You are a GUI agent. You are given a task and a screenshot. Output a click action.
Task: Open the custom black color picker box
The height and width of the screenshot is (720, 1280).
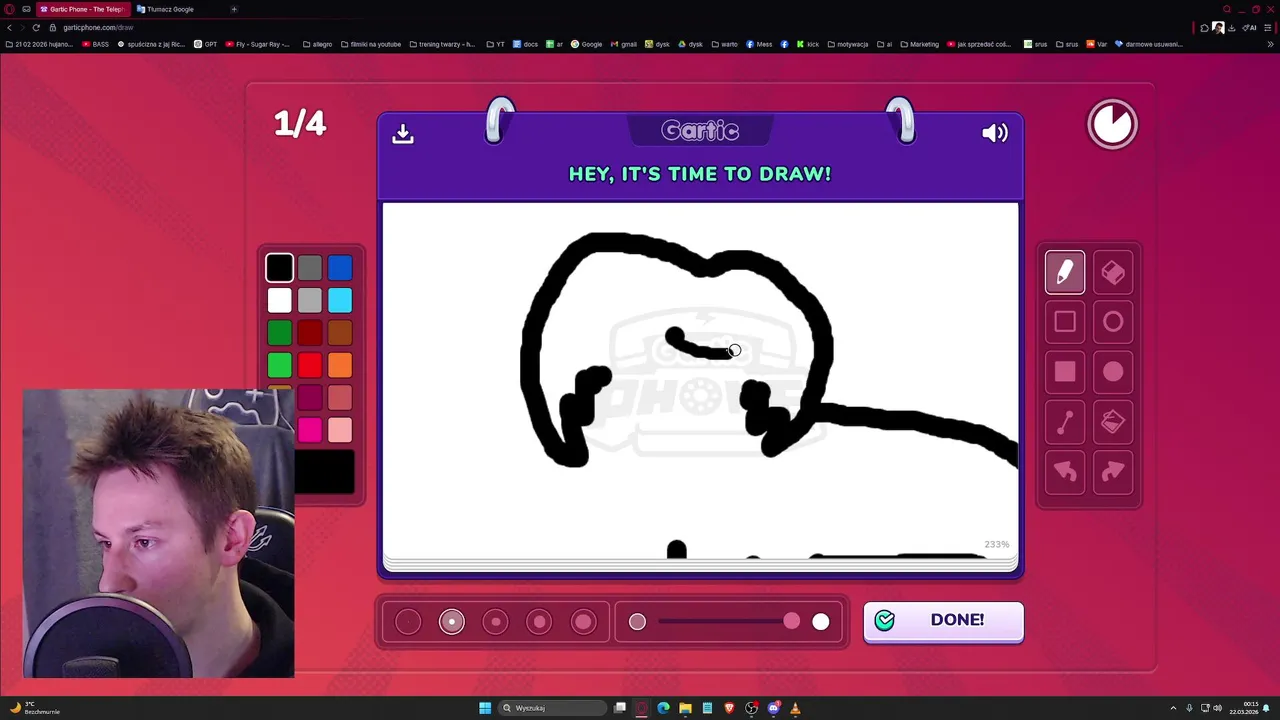tap(324, 472)
